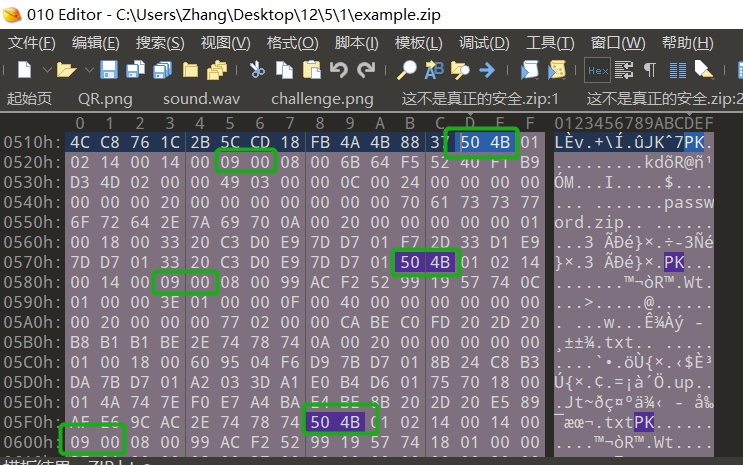
Task: Create a new file with the New icon
Action: coord(24,70)
